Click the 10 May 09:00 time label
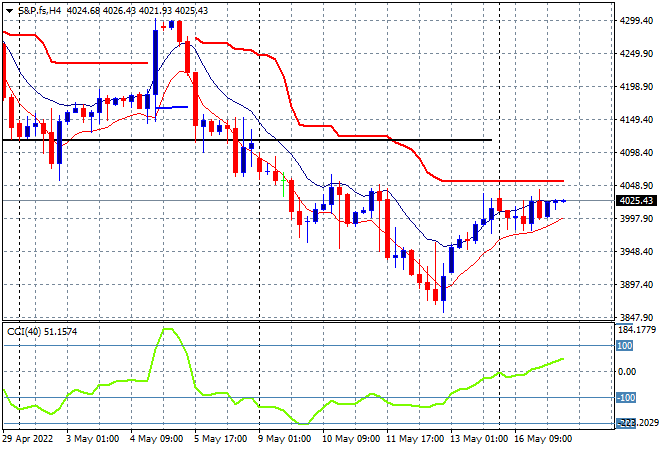This screenshot has width=660, height=450. click(x=351, y=439)
